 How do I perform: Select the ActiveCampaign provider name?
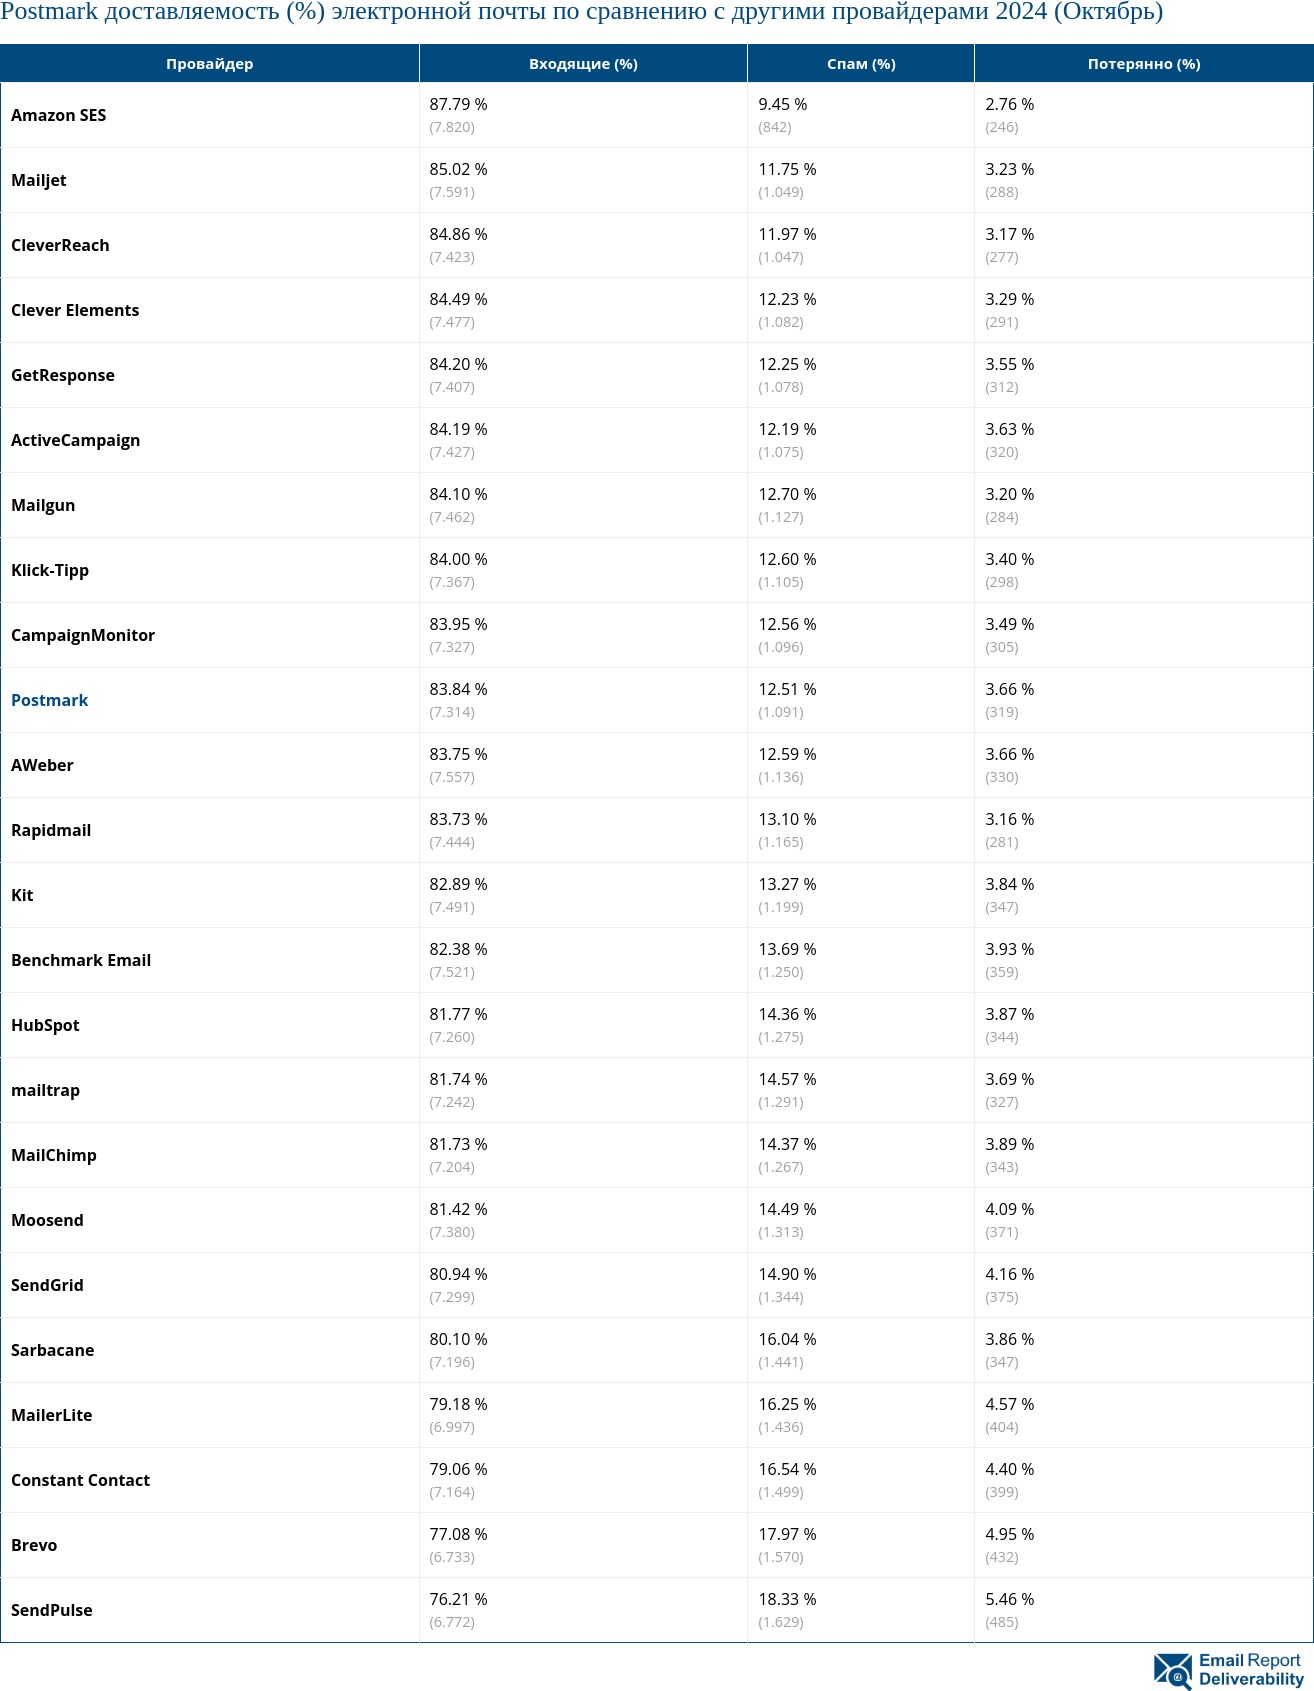[x=75, y=440]
